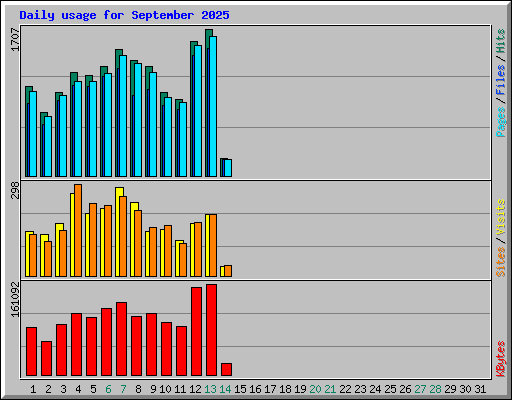Click the small orange sites bar for day 14
The image size is (512, 400).
(228, 271)
